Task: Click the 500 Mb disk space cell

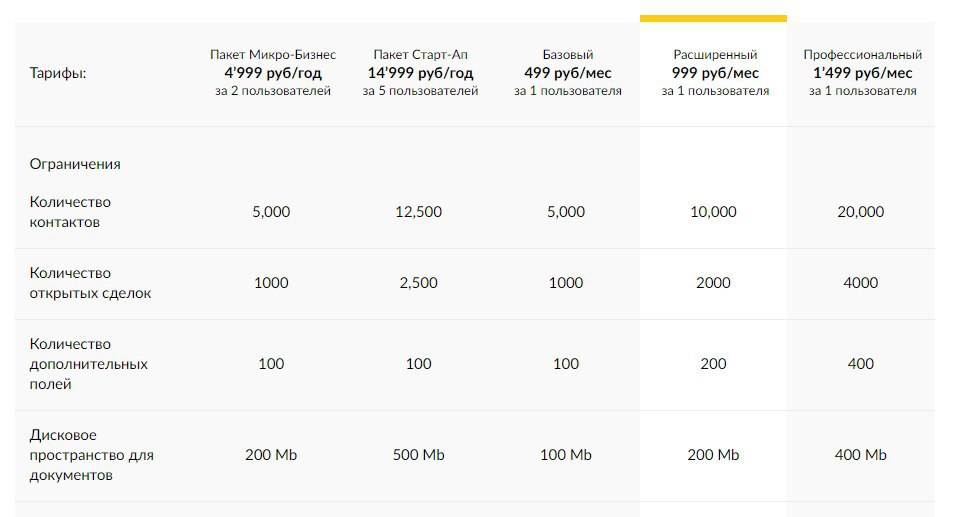Action: pyautogui.click(x=419, y=455)
